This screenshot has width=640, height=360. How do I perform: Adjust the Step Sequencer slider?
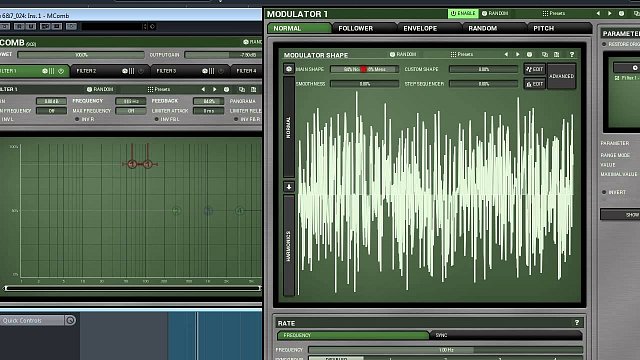pos(483,84)
